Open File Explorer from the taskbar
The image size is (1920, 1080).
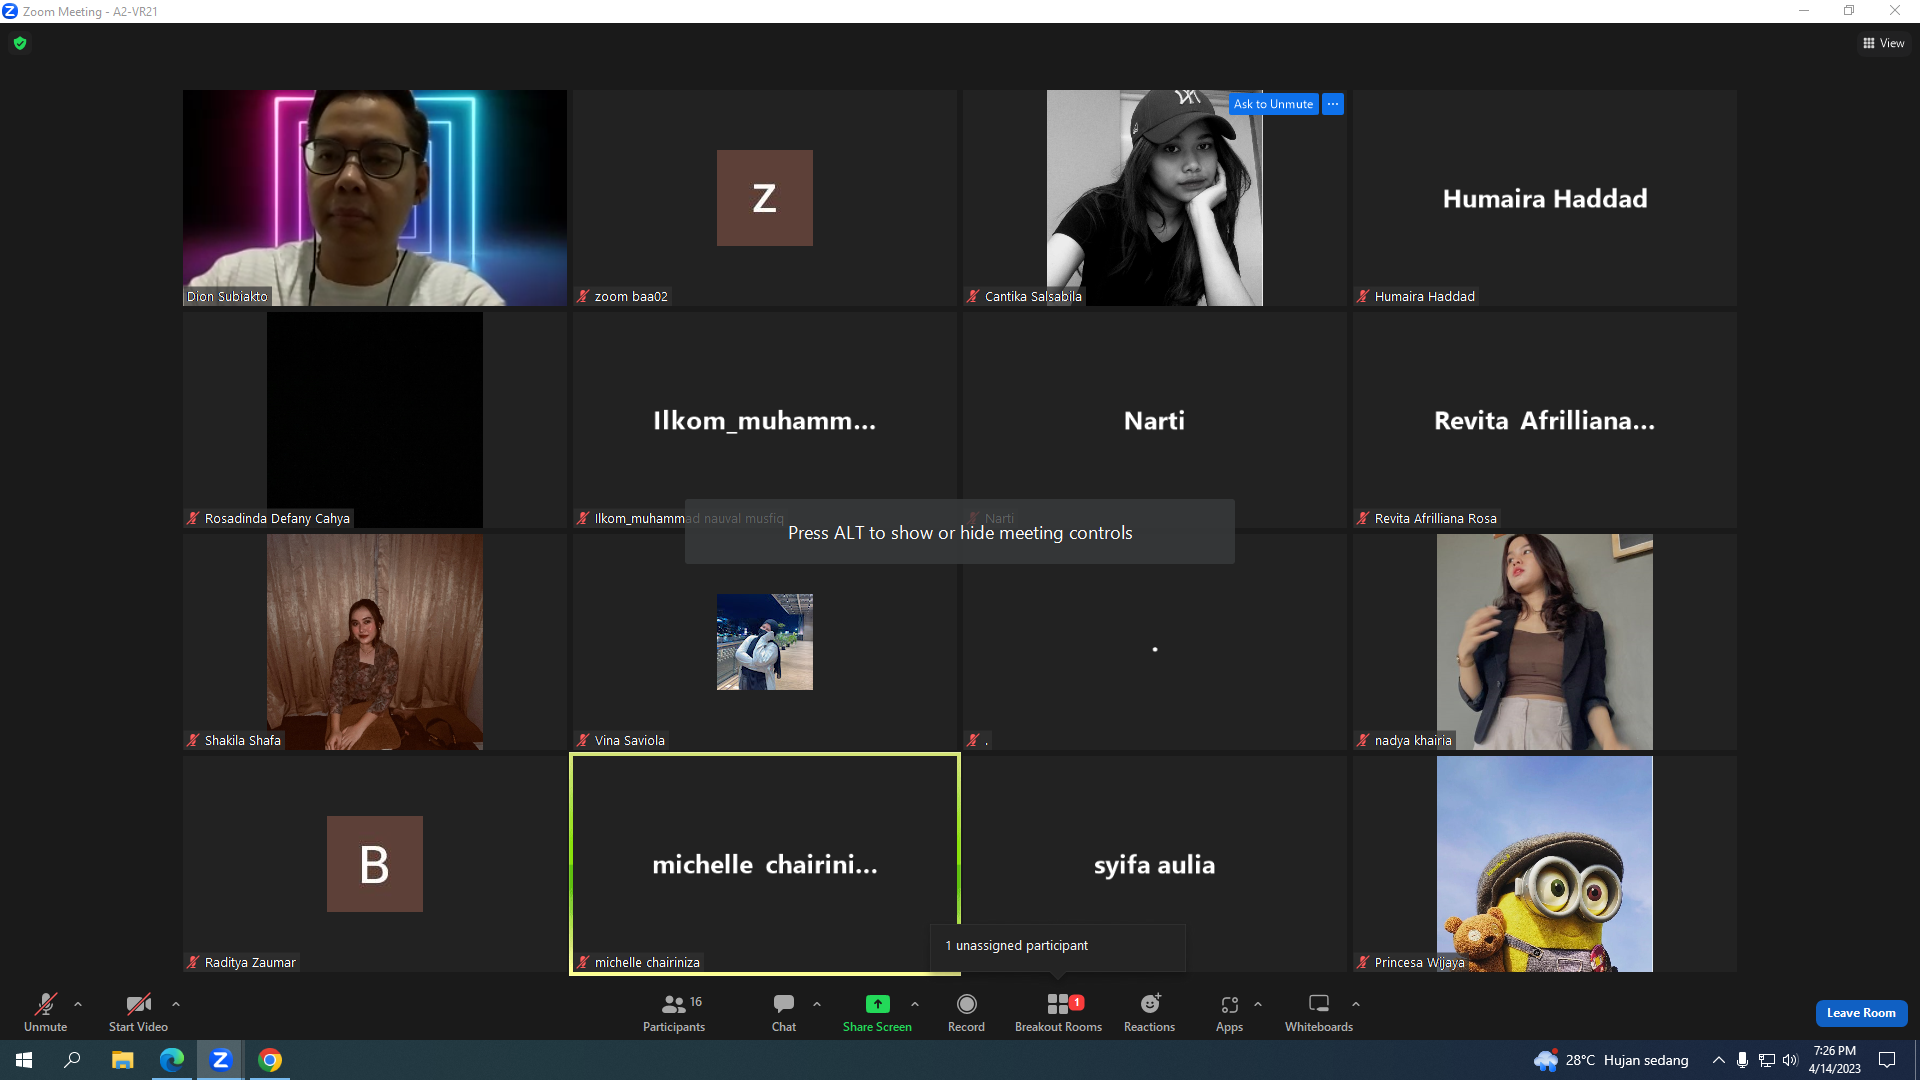click(122, 1060)
